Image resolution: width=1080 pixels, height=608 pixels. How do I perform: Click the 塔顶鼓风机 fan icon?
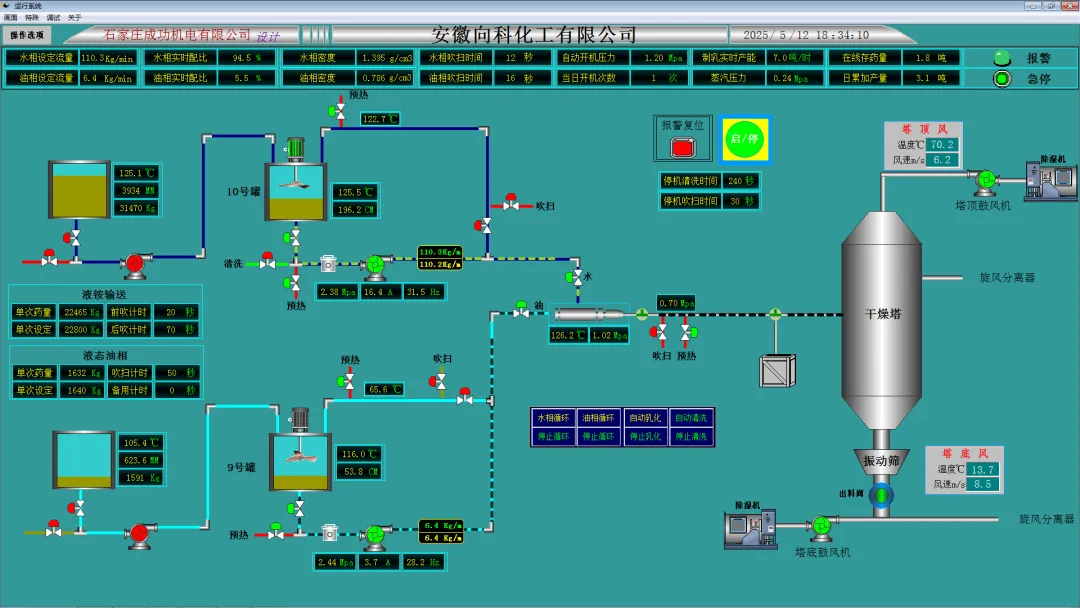click(x=986, y=180)
